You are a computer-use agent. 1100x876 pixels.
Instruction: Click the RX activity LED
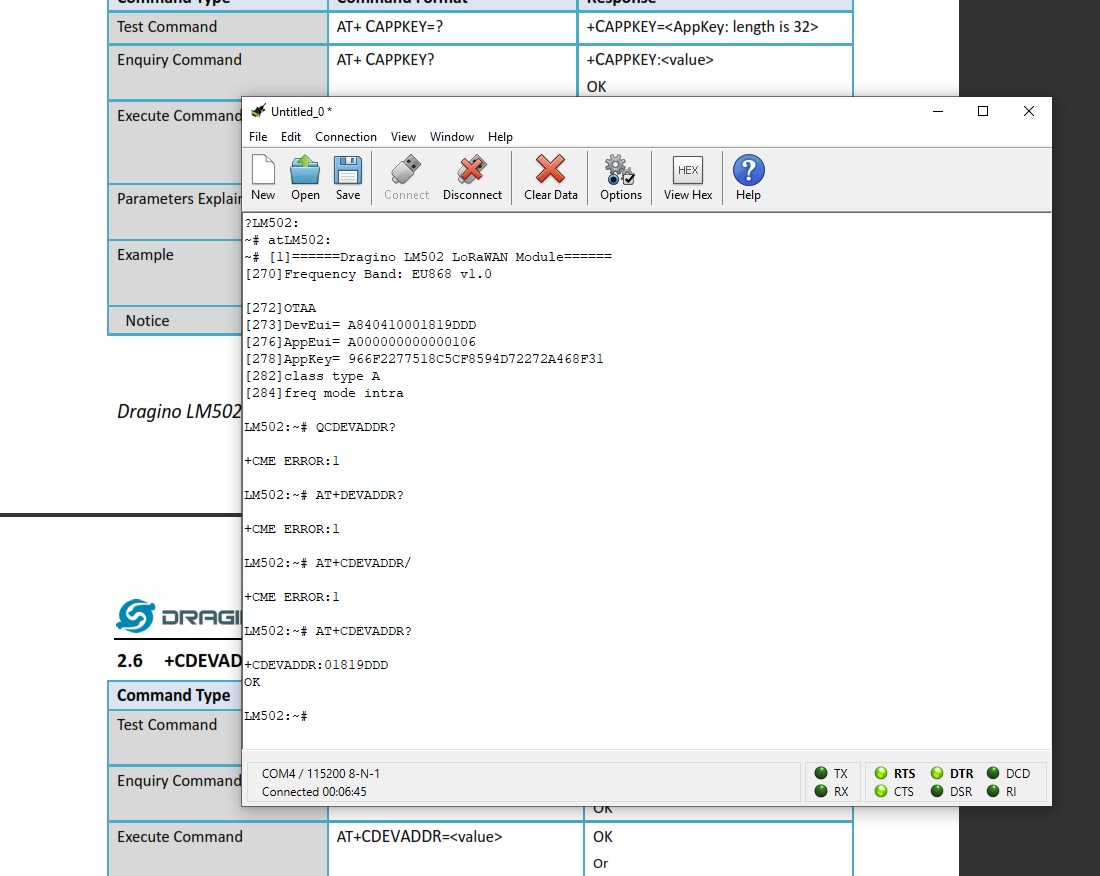coord(821,791)
